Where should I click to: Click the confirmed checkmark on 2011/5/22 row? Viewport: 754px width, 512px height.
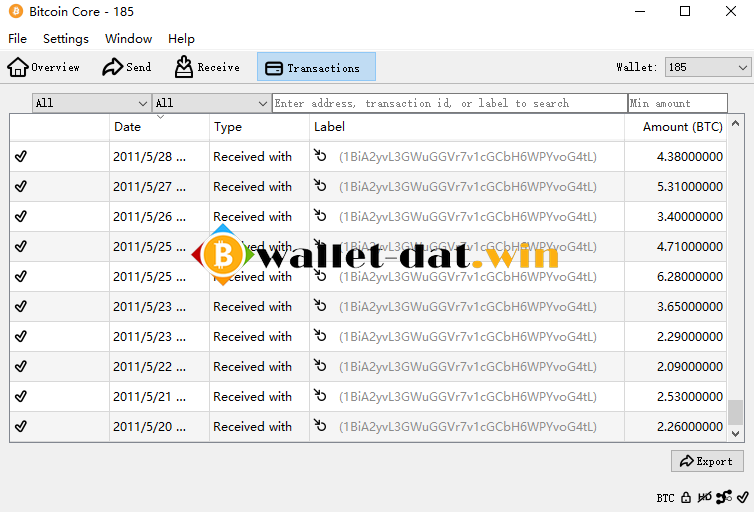click(x=21, y=366)
